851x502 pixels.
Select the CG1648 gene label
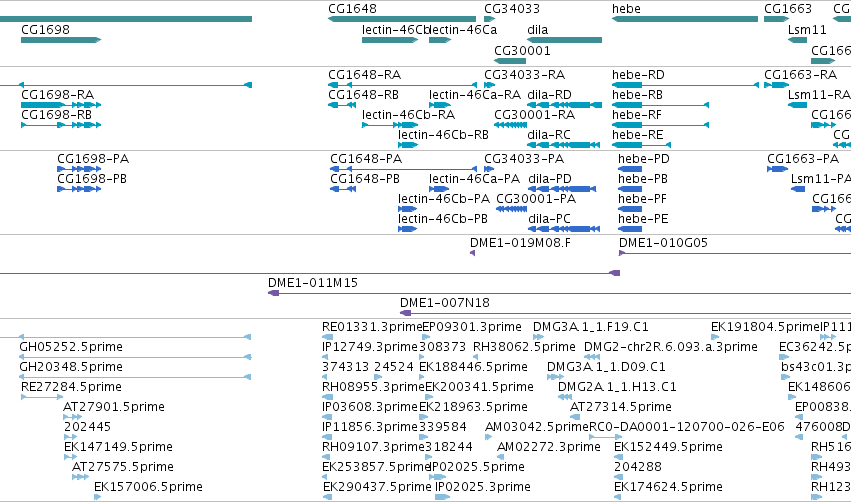point(352,9)
